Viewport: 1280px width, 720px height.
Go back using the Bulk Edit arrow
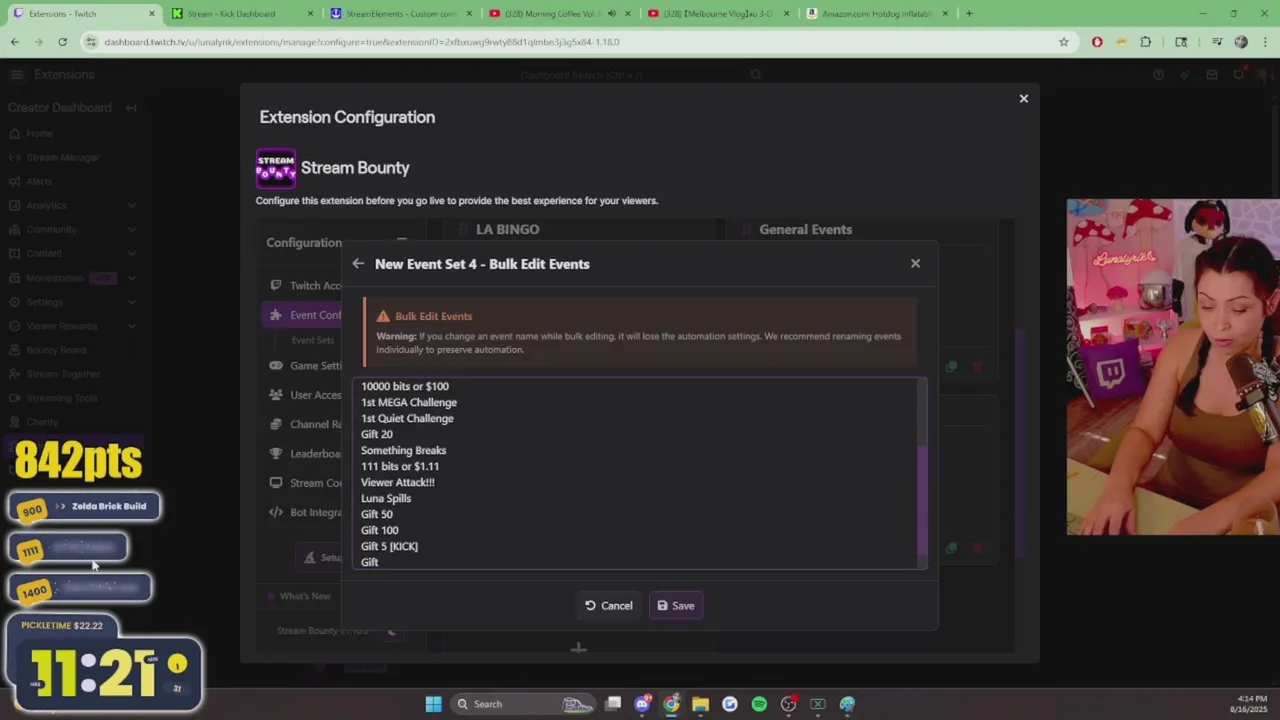point(358,264)
